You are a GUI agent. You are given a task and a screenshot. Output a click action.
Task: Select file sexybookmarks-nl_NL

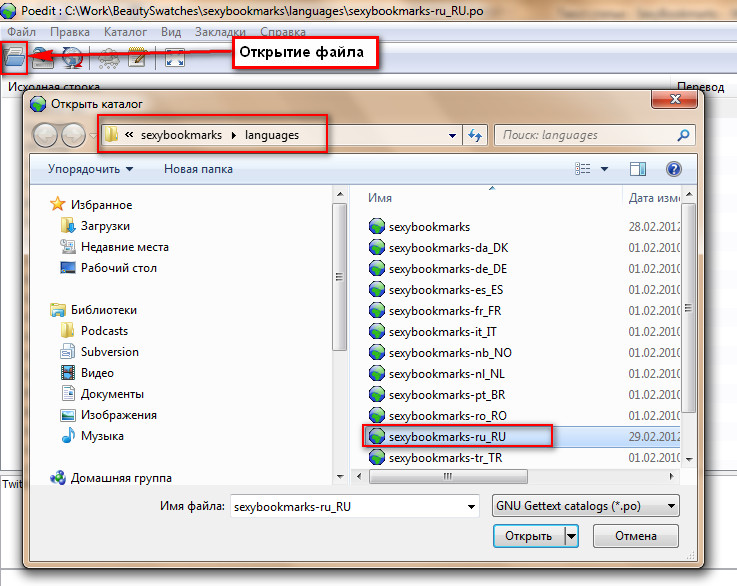point(437,374)
